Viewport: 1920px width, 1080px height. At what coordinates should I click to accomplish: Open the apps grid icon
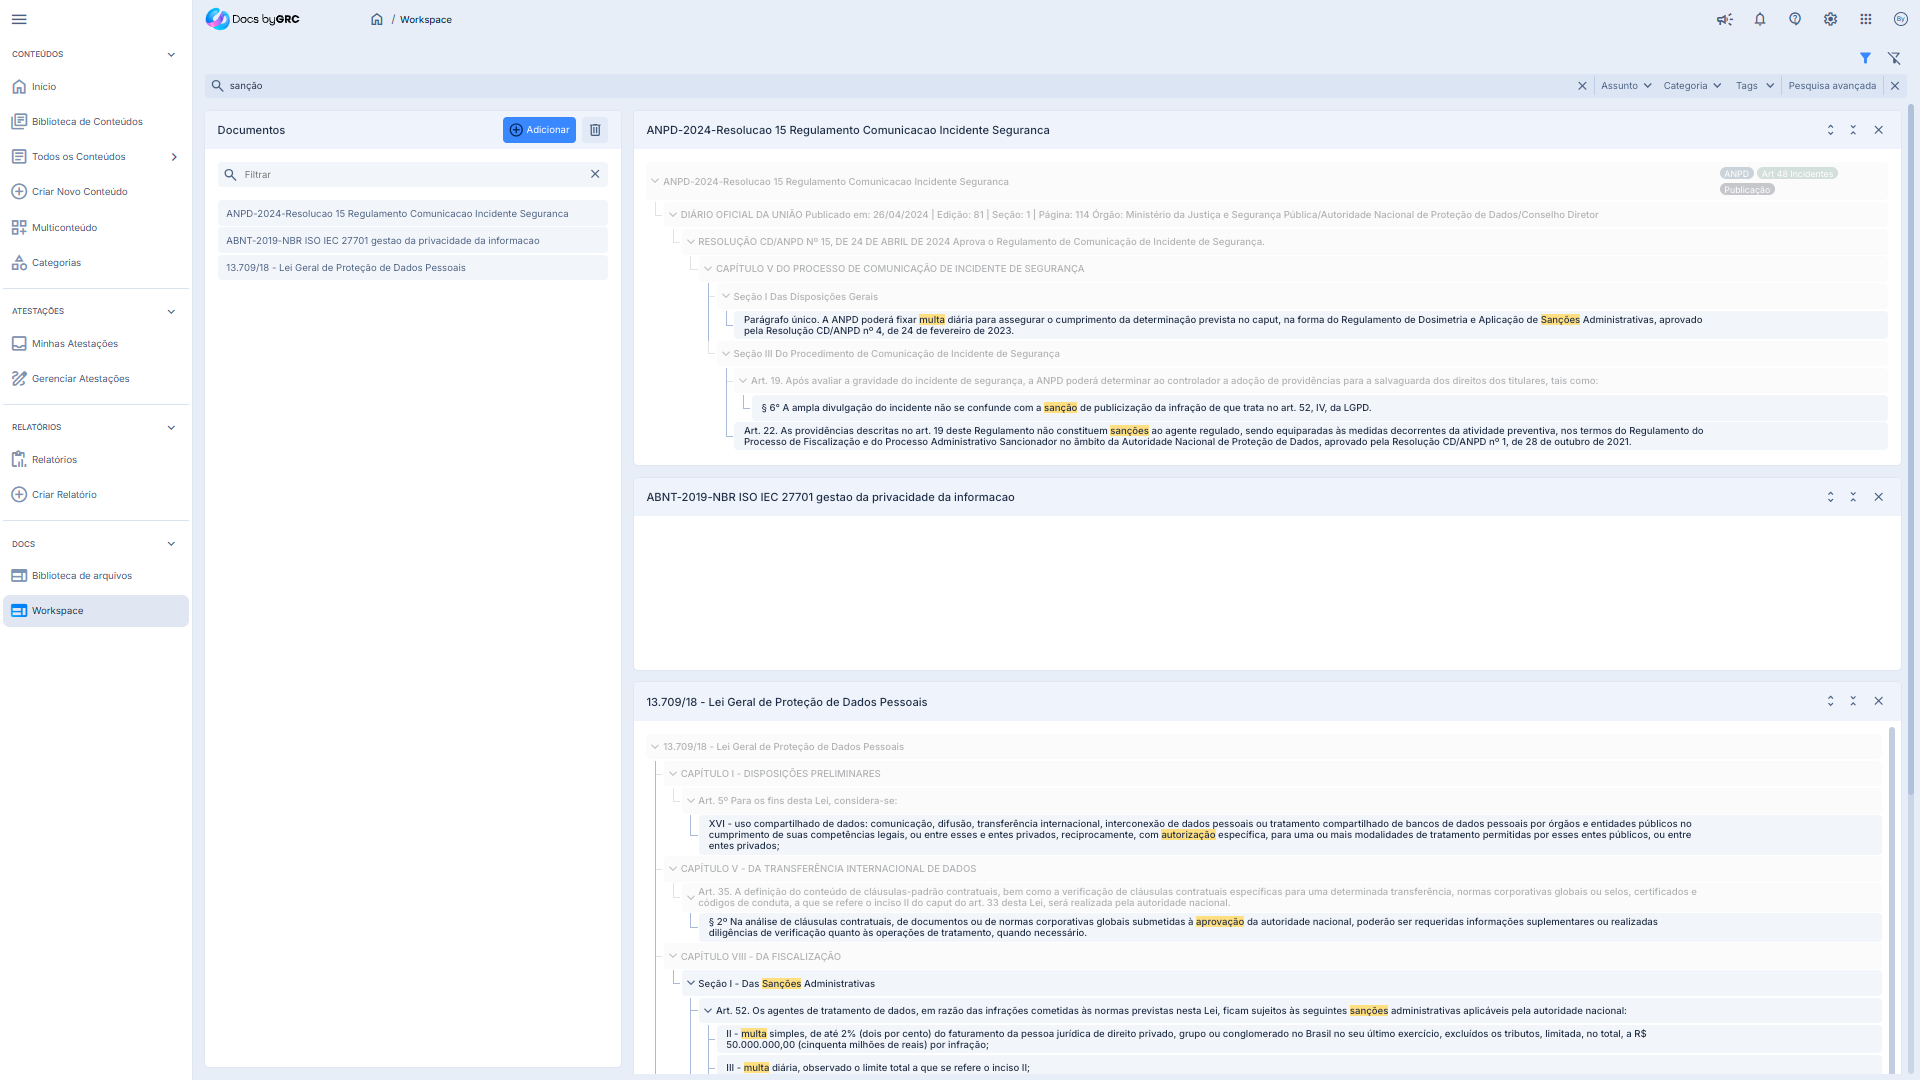(1866, 19)
